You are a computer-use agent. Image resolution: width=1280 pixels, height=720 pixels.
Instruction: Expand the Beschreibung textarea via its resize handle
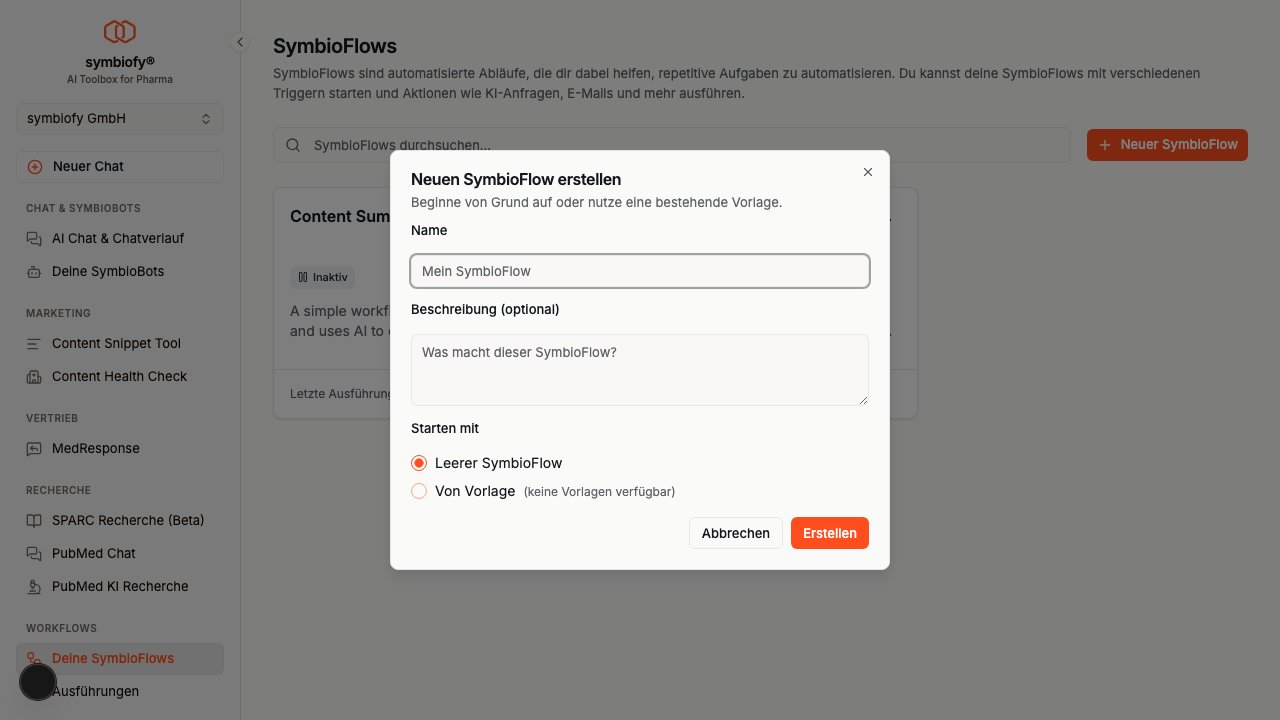(864, 402)
